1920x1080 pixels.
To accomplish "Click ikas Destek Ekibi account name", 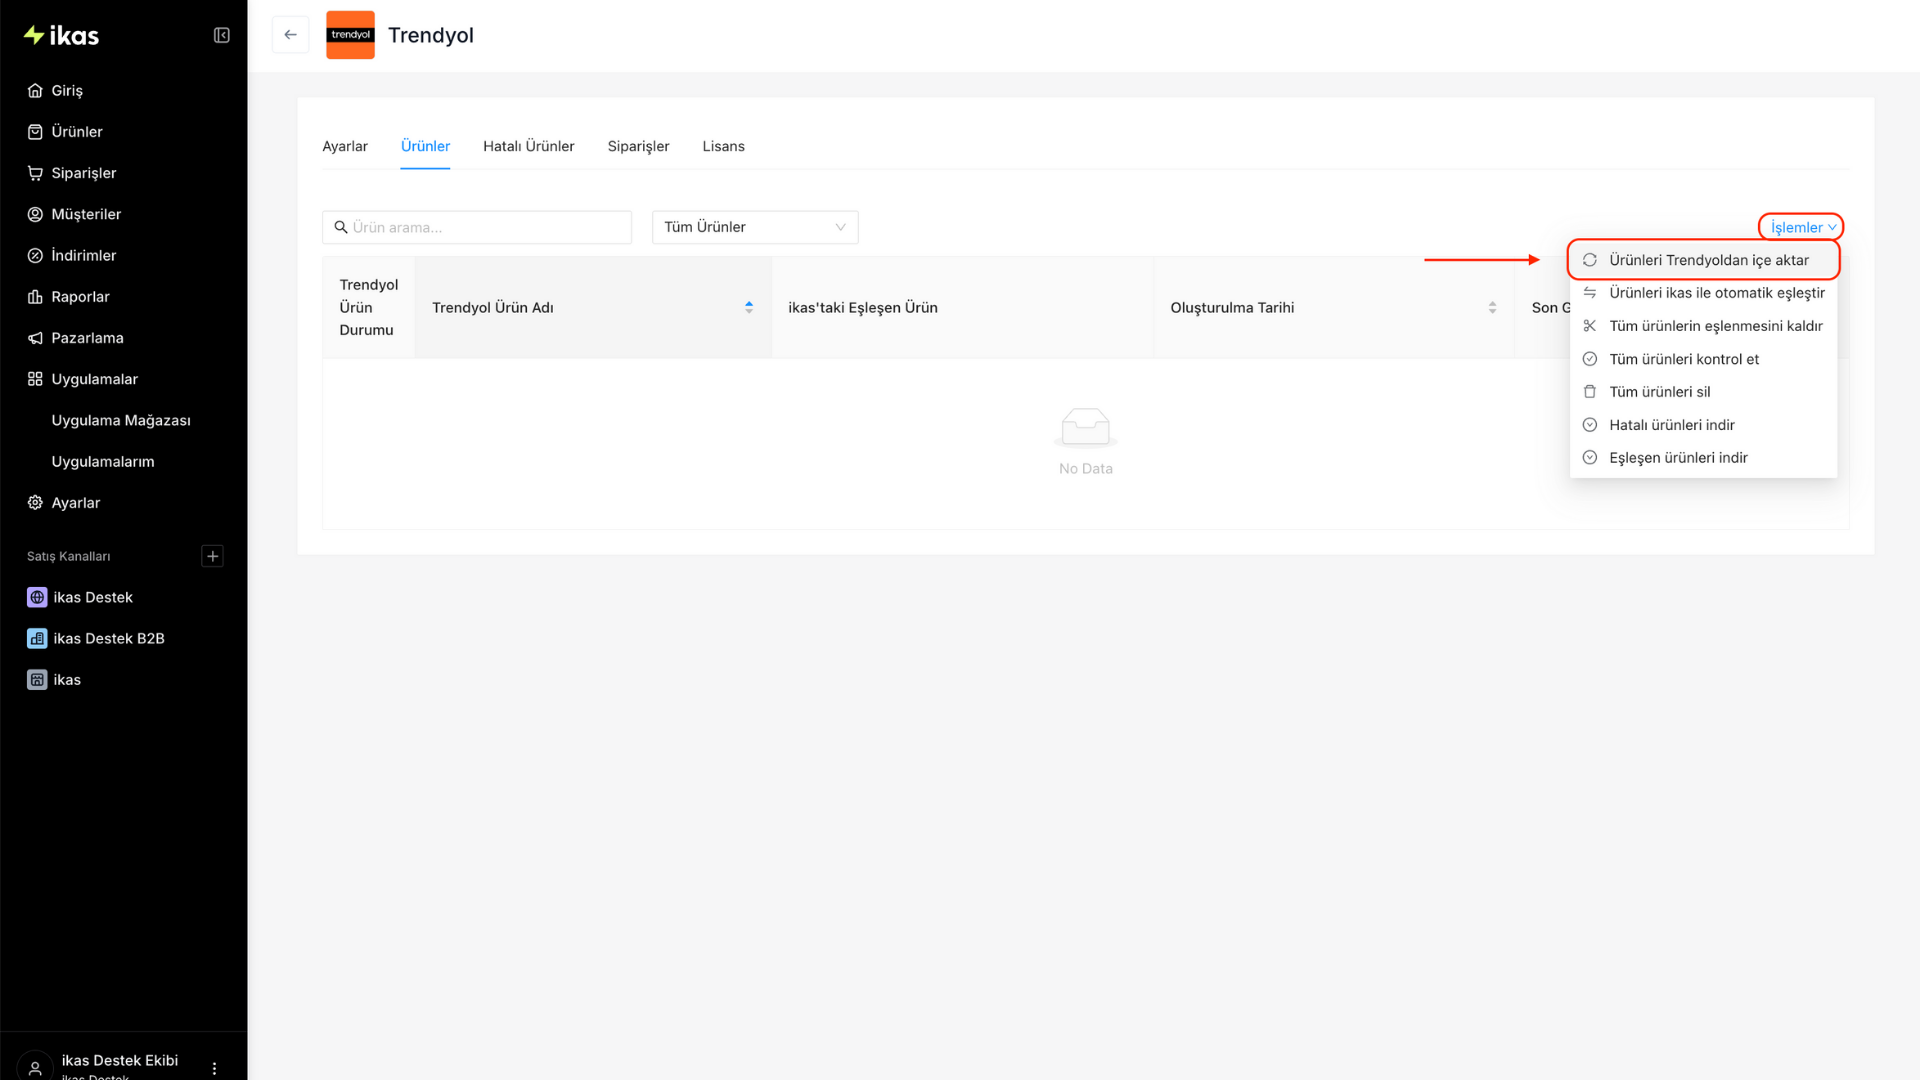I will (x=120, y=1060).
